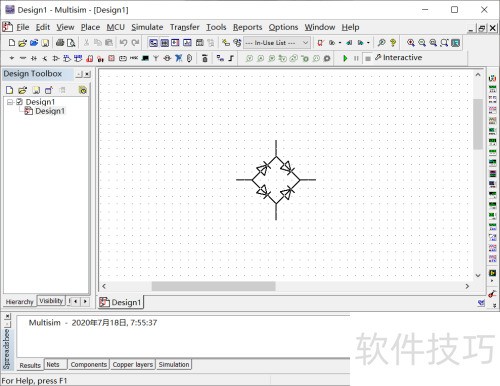Image resolution: width=500 pixels, height=386 pixels.
Task: Open the File menu
Action: point(22,27)
